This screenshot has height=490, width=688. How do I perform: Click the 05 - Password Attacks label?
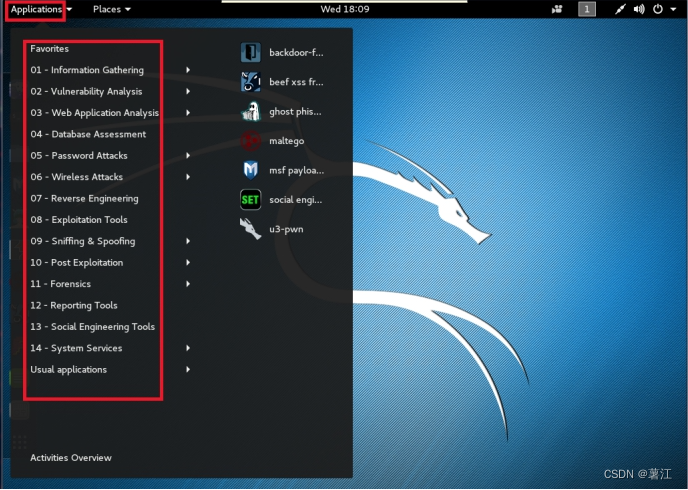coord(79,156)
